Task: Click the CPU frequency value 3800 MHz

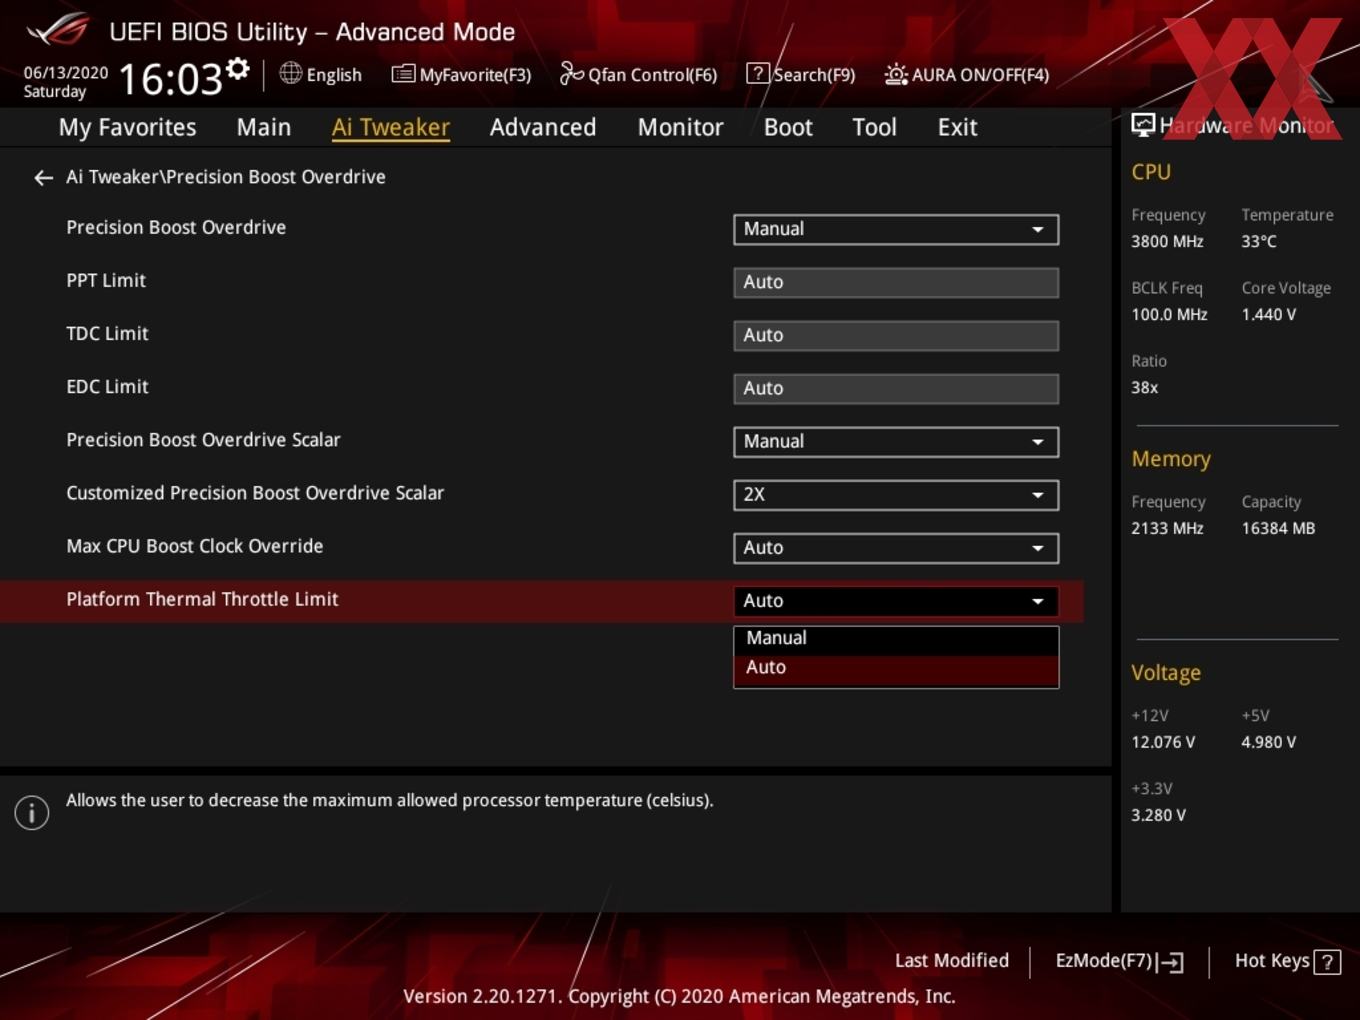Action: [1167, 241]
